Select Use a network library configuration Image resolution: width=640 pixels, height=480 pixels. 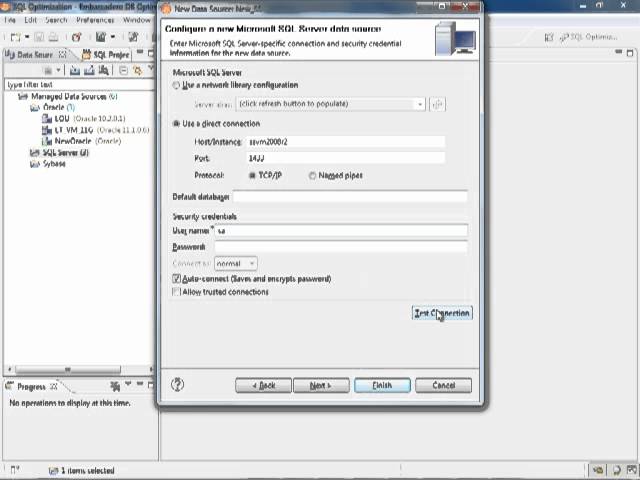(x=235, y=85)
